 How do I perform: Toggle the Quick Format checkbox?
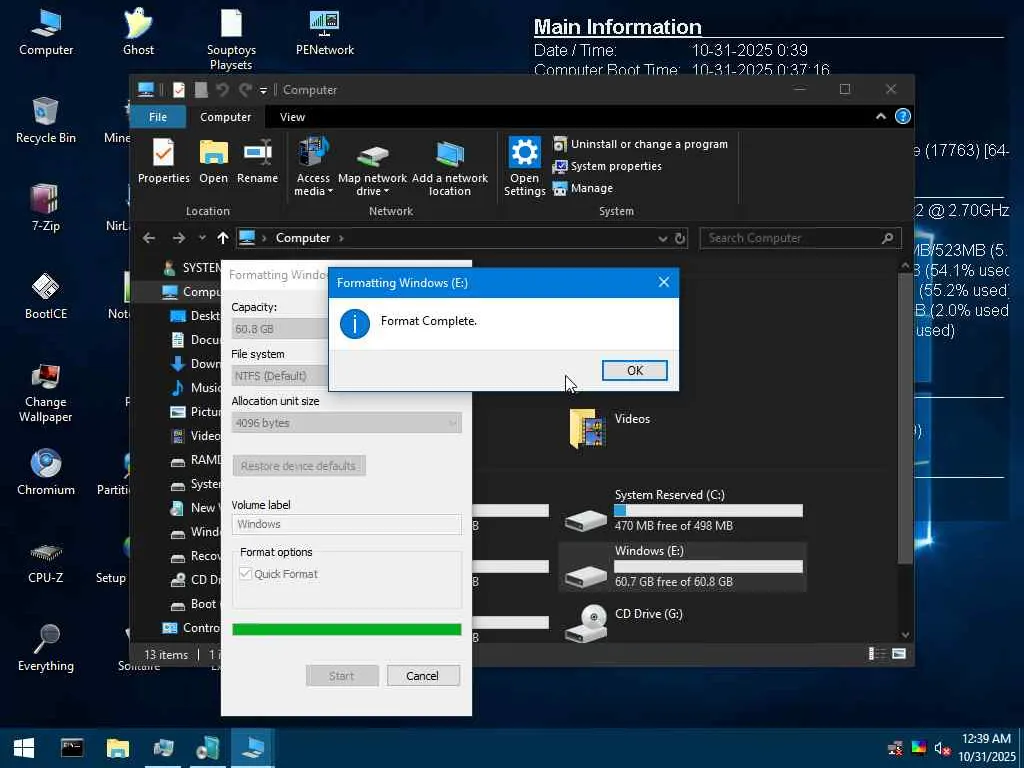pyautogui.click(x=245, y=574)
